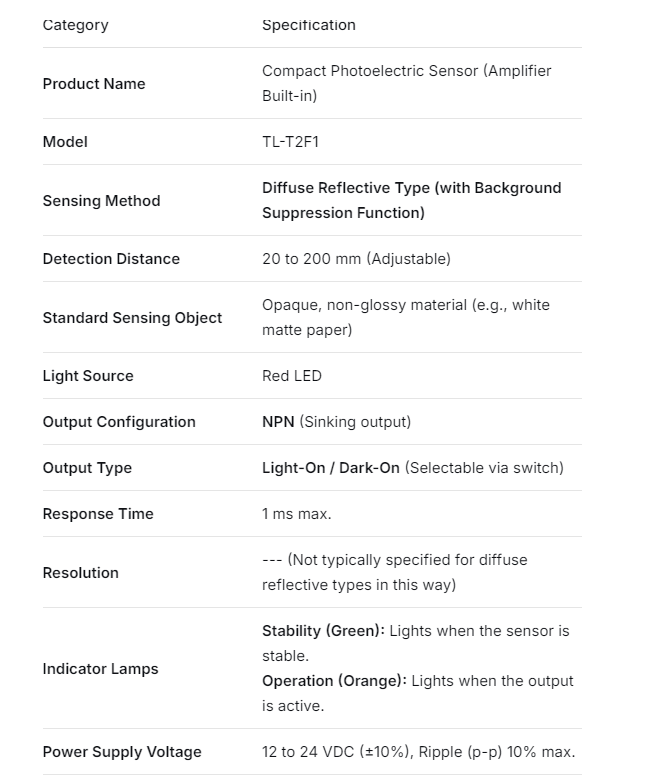Select the "Opaque, non-glossy material" text
656x775 pixels.
point(364,305)
